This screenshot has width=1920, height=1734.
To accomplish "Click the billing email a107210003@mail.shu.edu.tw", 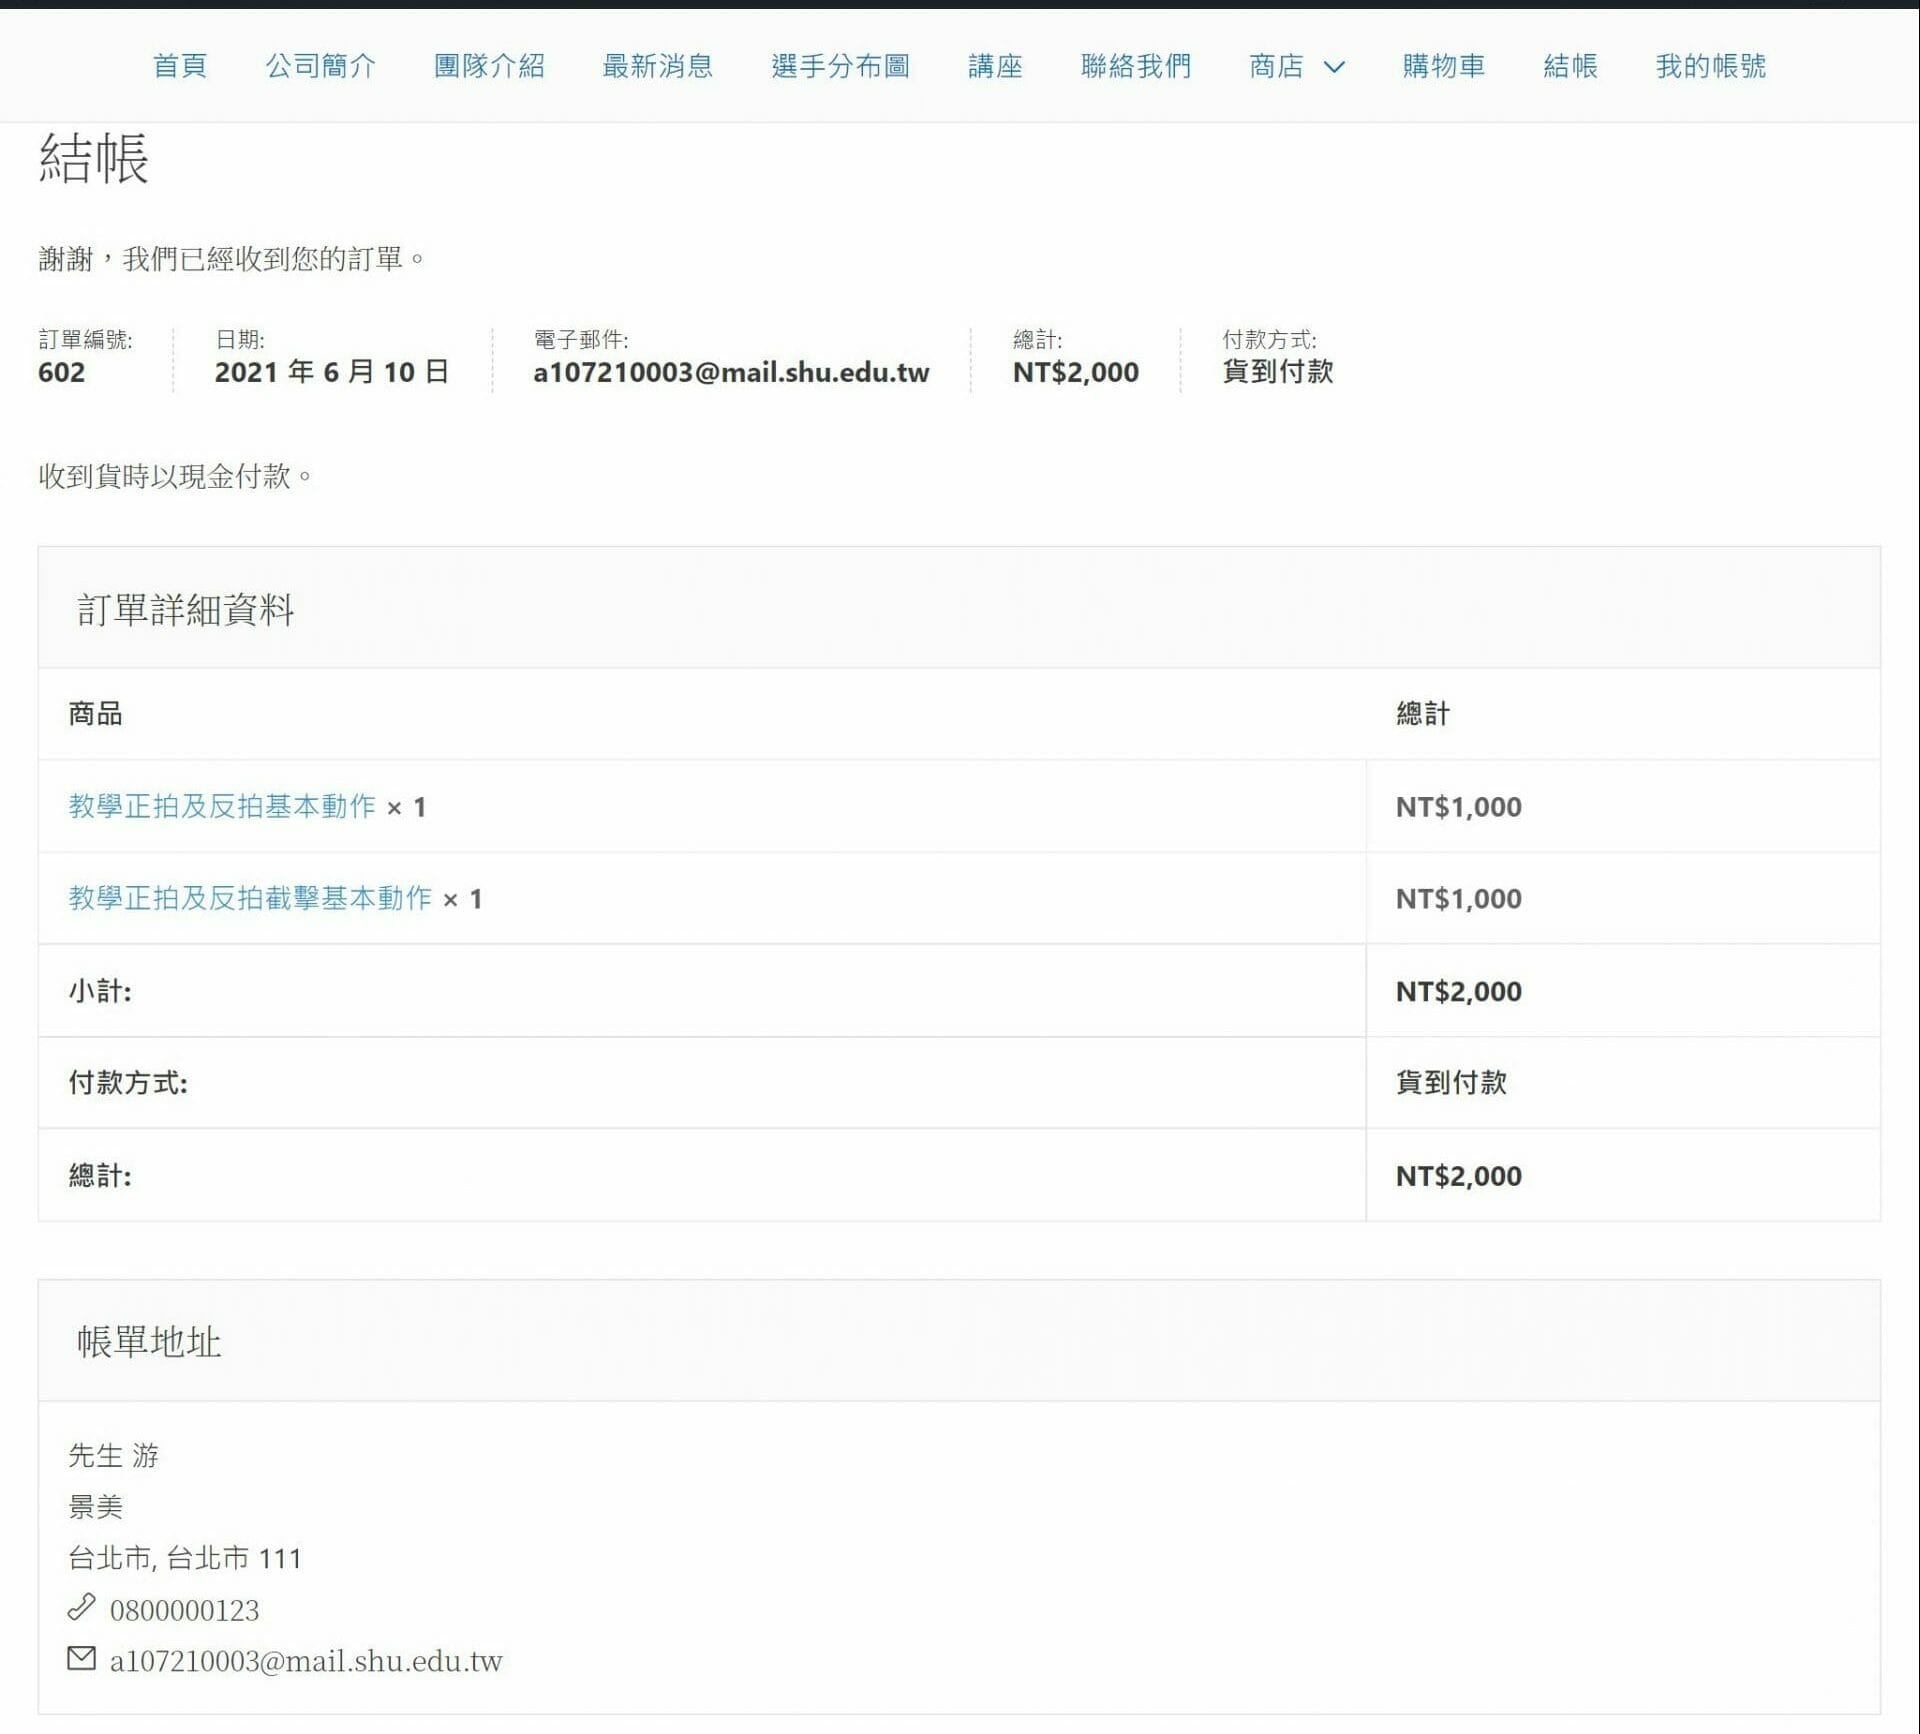I will click(306, 1661).
